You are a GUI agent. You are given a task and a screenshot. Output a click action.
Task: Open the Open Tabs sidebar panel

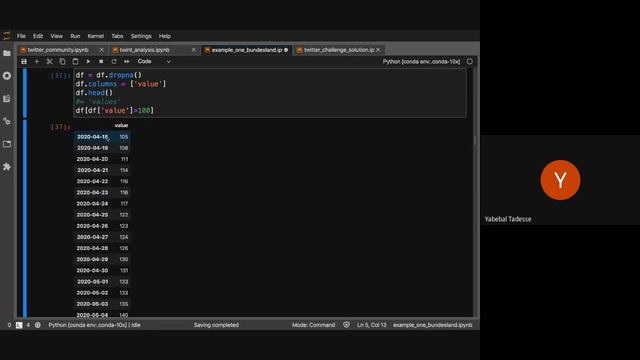click(7, 144)
